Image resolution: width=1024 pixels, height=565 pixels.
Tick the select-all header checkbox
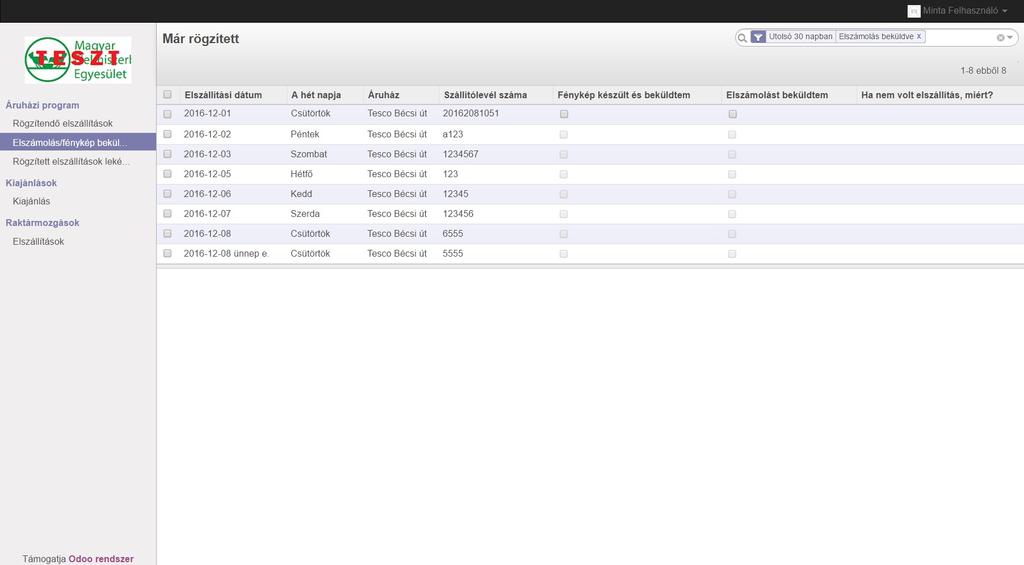click(167, 95)
